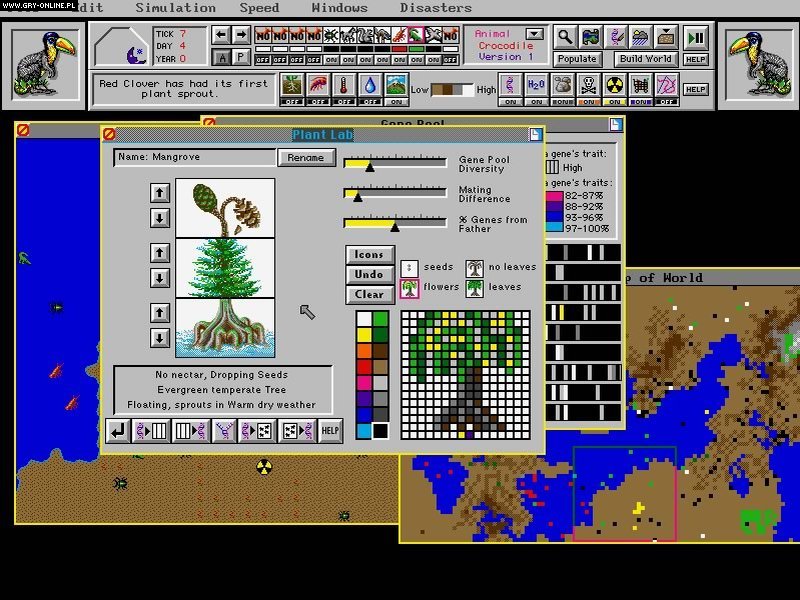Select the radiation disaster icon
Image resolution: width=800 pixels, height=600 pixels.
pos(615,86)
